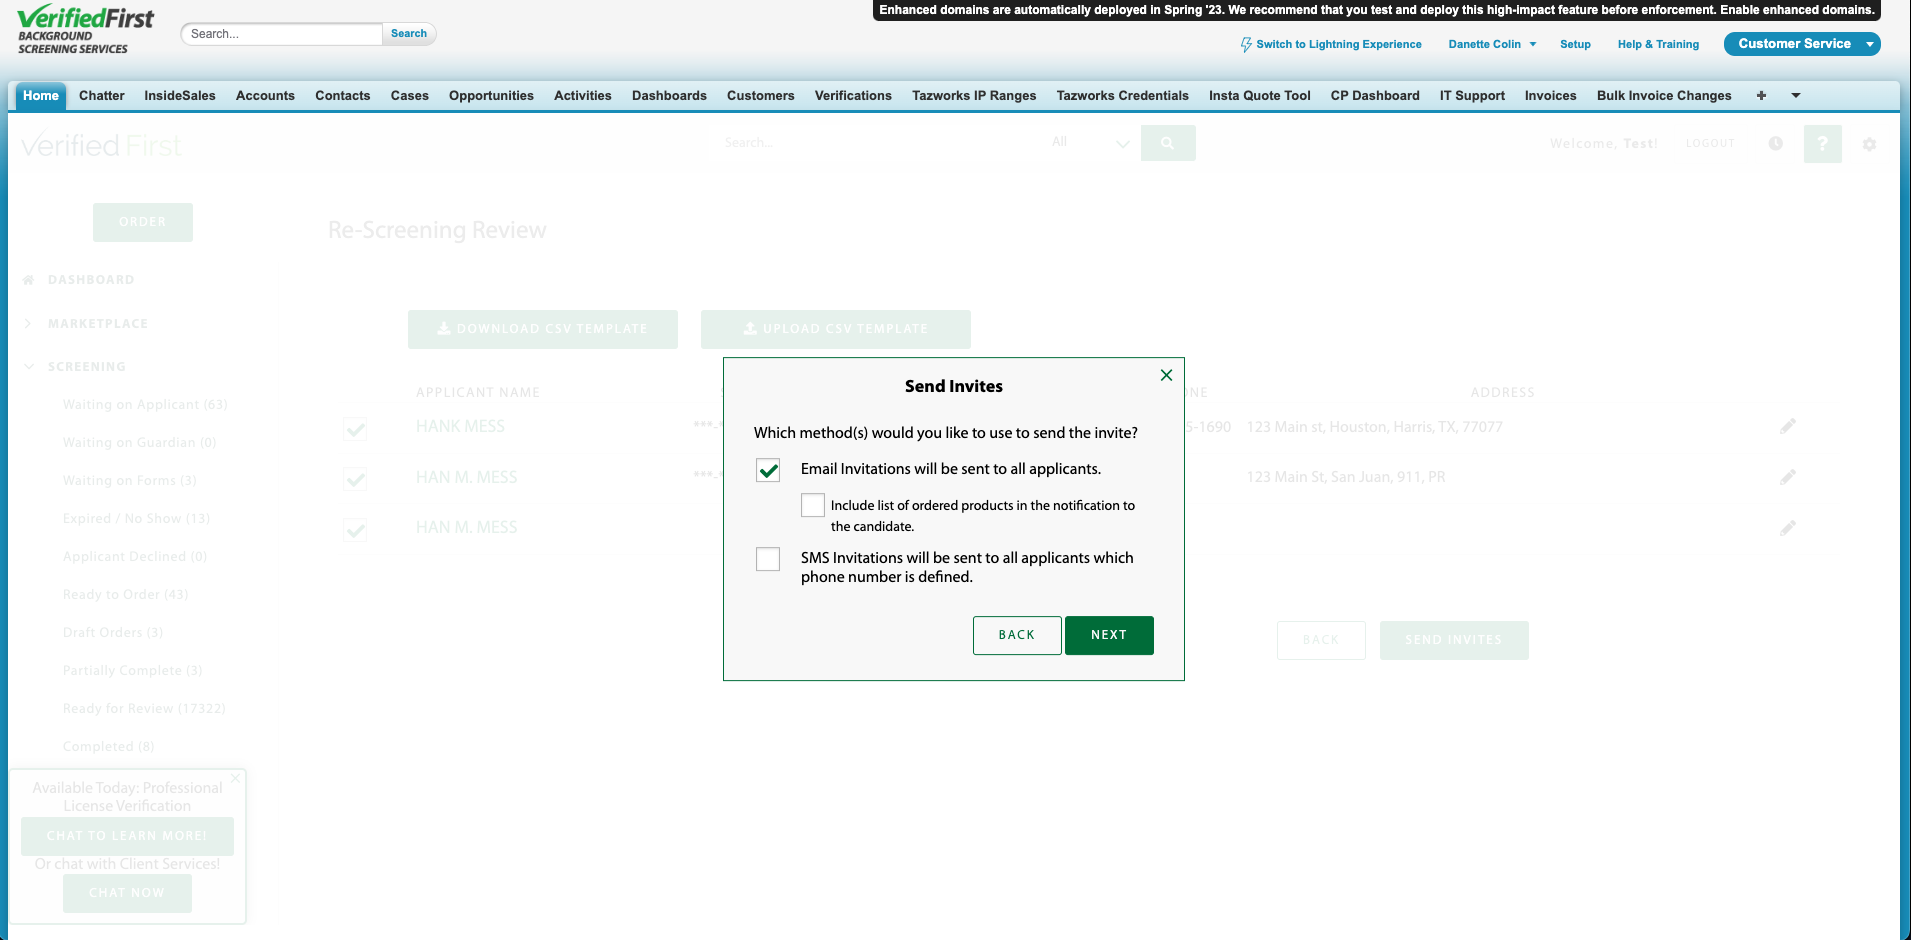Go to the Activities tab
Screen dimensions: 1911x940
(583, 96)
